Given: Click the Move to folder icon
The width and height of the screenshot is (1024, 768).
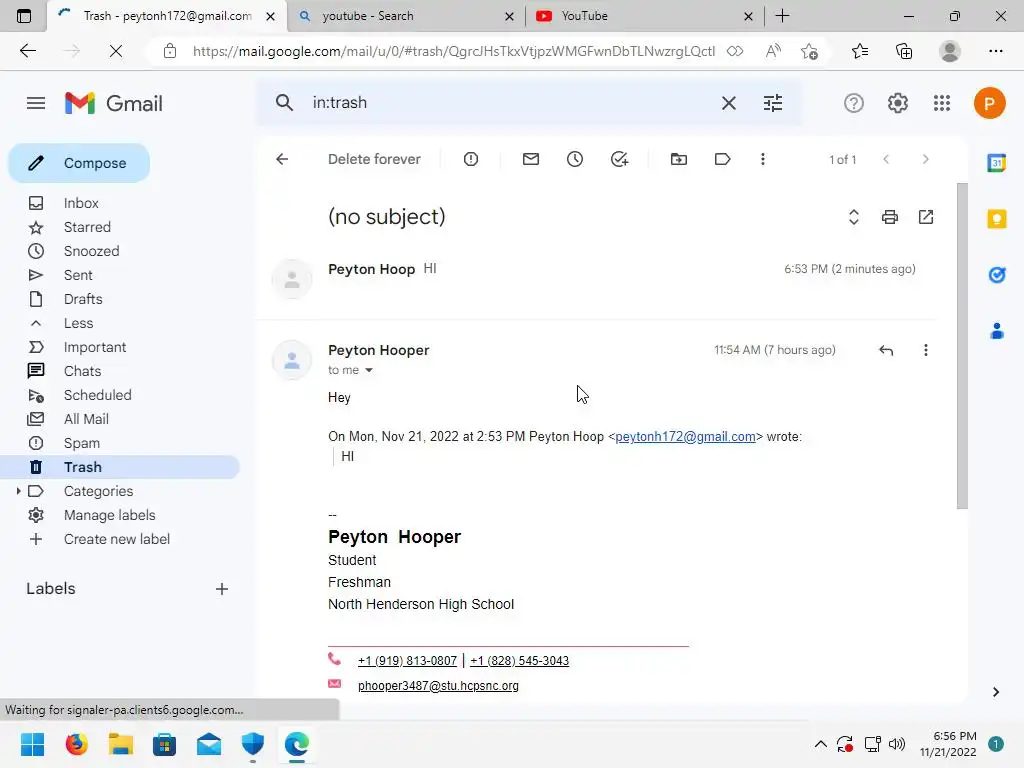Looking at the screenshot, I should click(x=679, y=159).
